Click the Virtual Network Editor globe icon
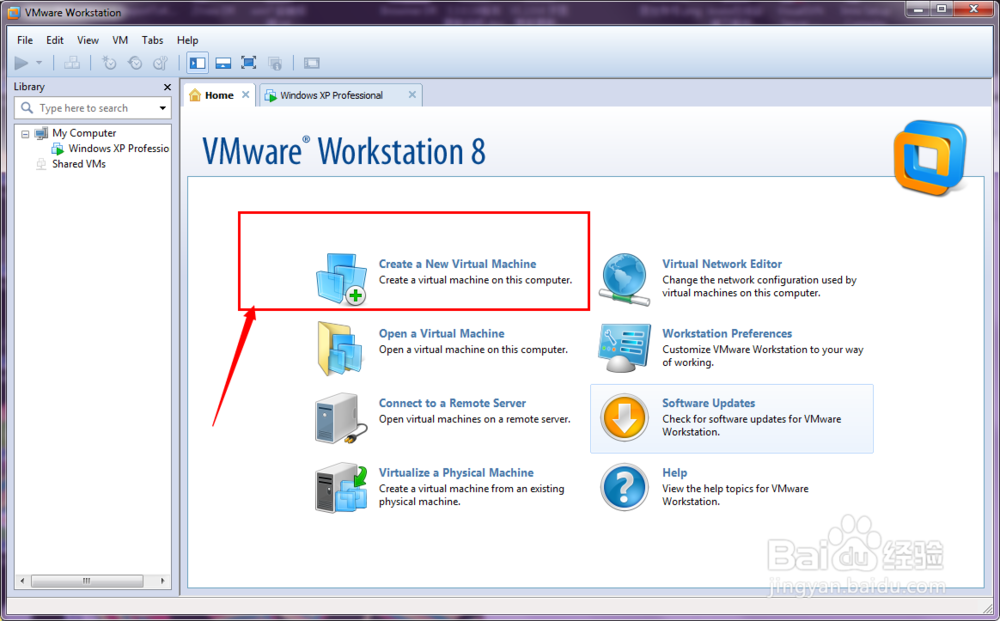Viewport: 1000px width, 621px height. coord(624,279)
